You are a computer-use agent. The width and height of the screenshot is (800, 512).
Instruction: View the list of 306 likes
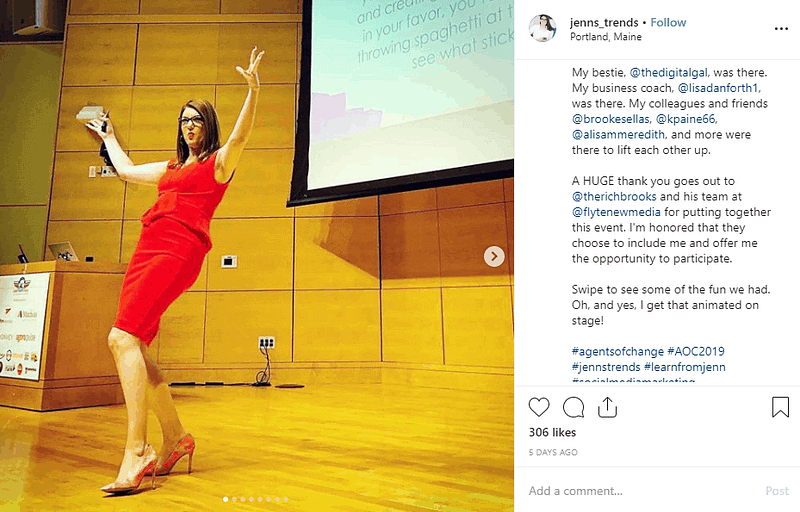[x=552, y=432]
